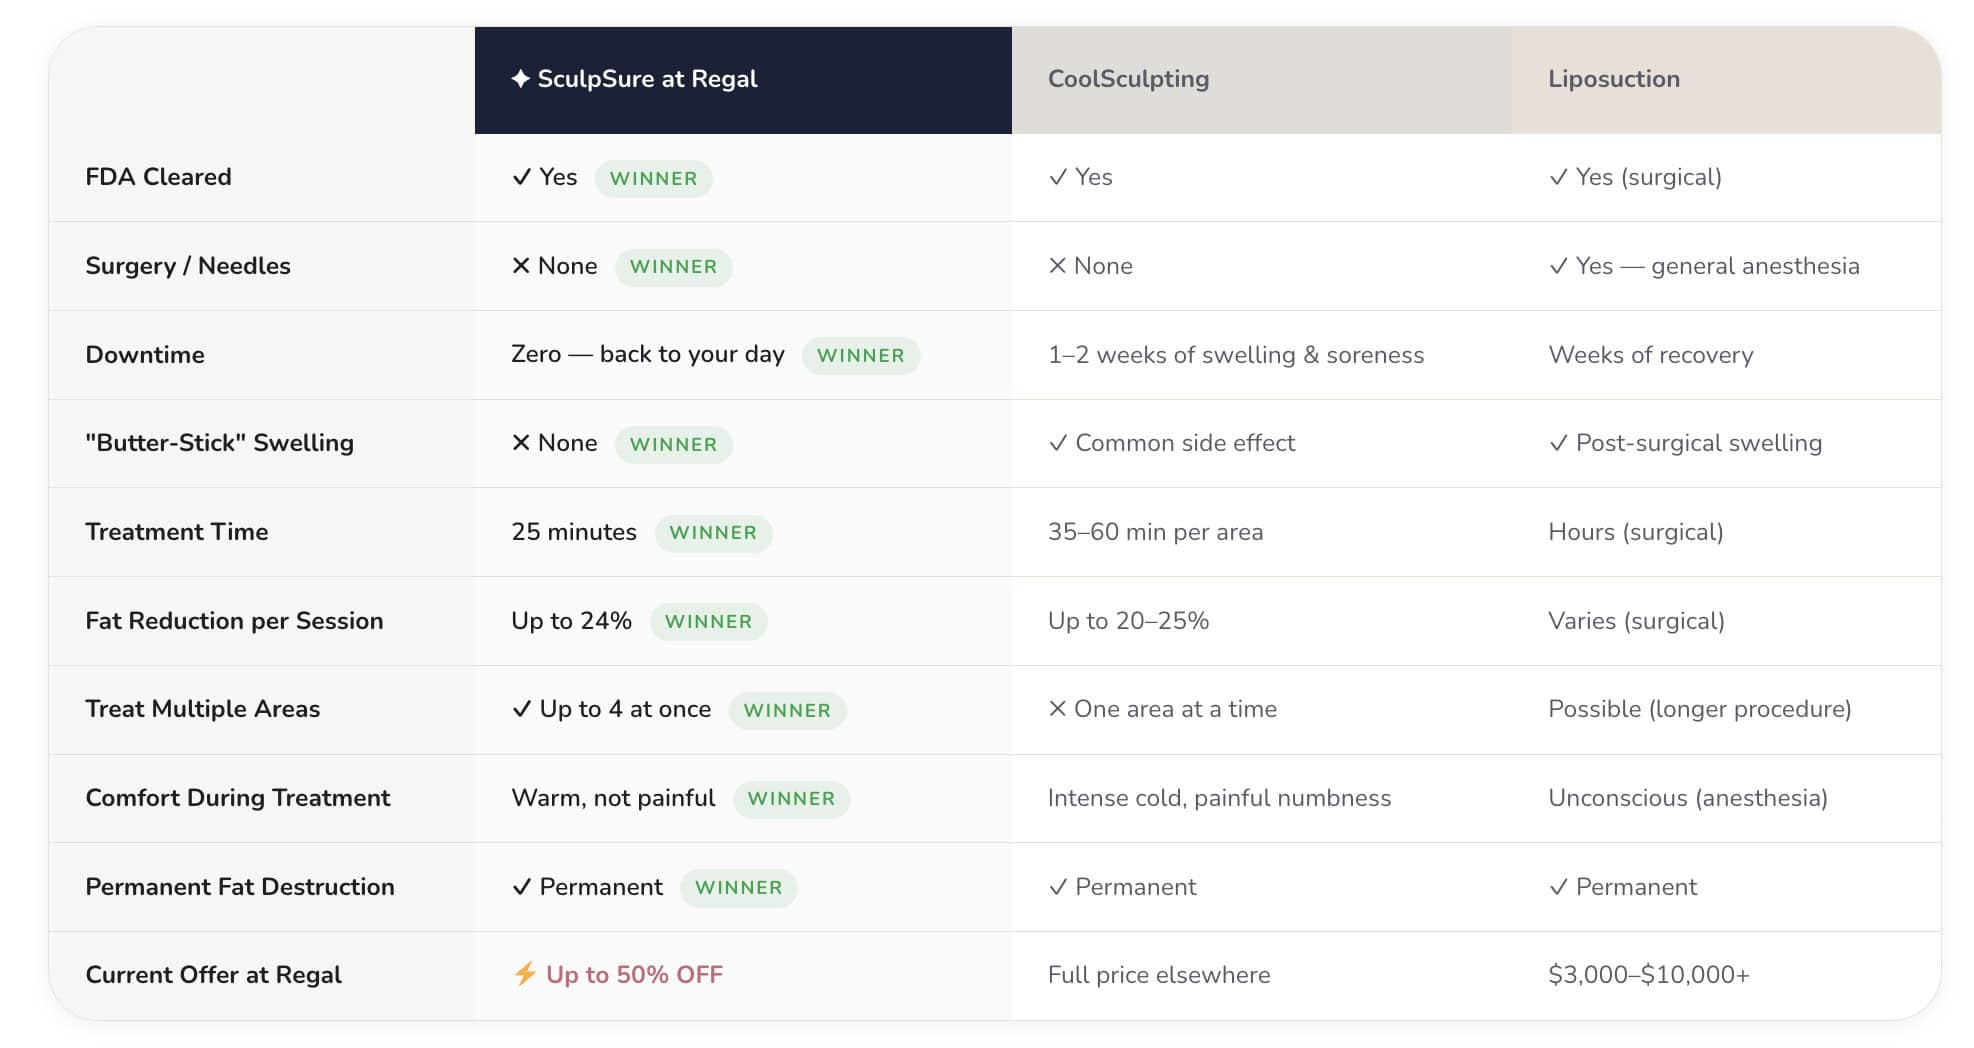Click the WINNER badge next to Up to 24%
1974x1048 pixels.
(708, 622)
